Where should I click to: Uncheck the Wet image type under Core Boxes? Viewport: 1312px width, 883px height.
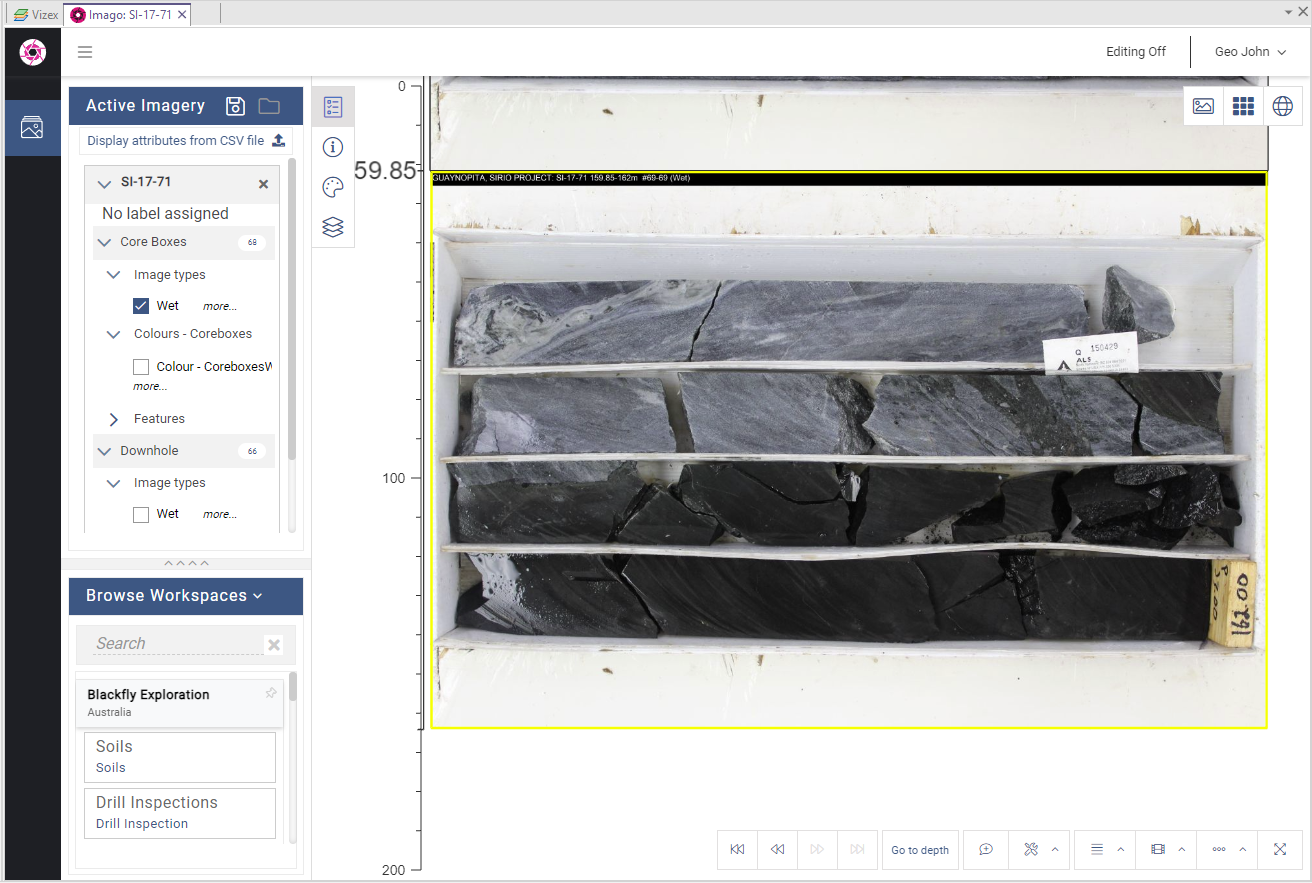tap(141, 305)
